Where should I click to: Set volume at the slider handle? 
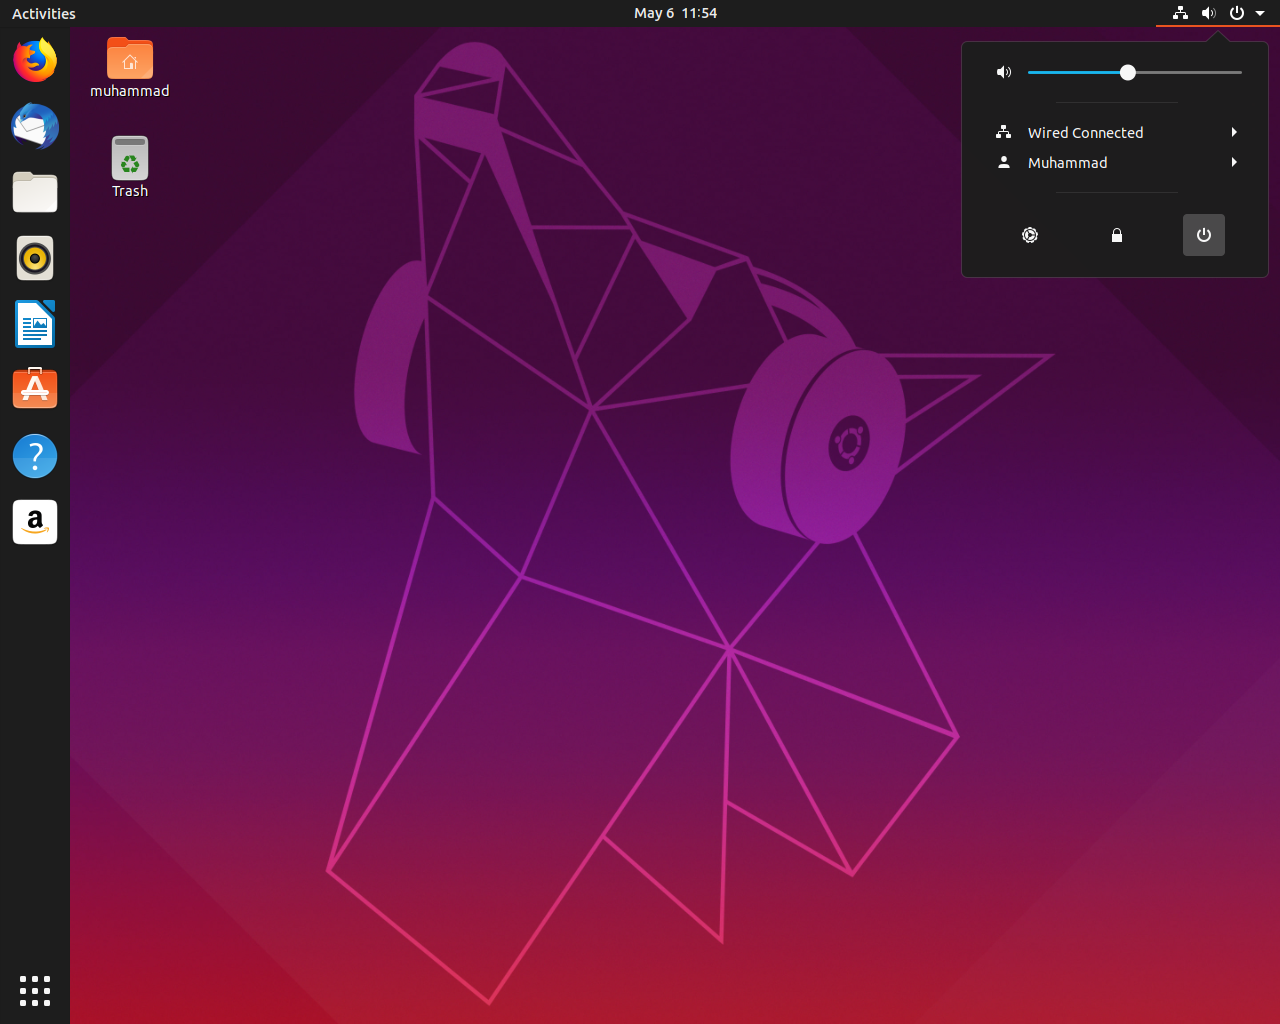(x=1128, y=72)
